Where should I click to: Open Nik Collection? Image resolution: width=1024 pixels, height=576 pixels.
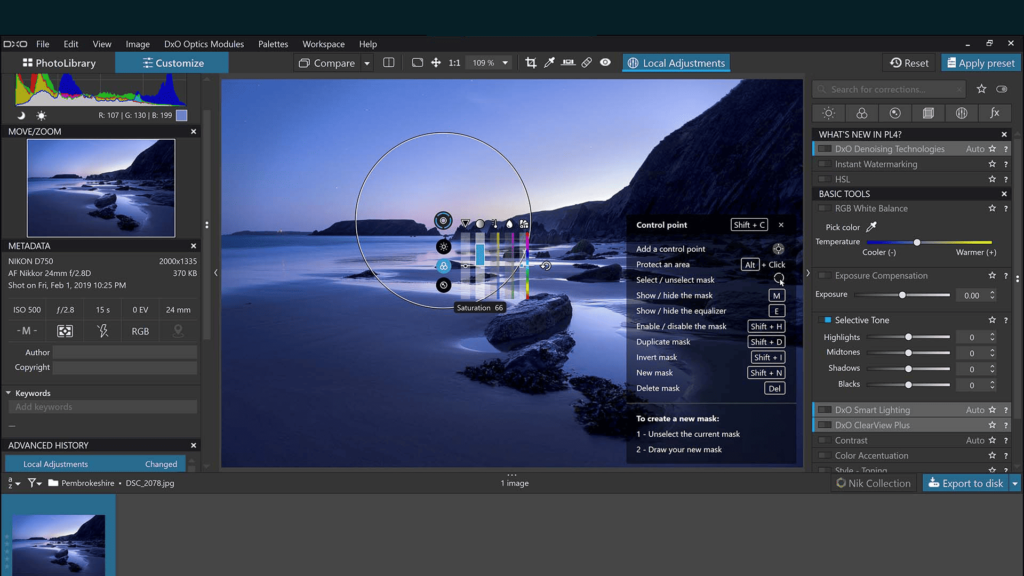tap(873, 483)
